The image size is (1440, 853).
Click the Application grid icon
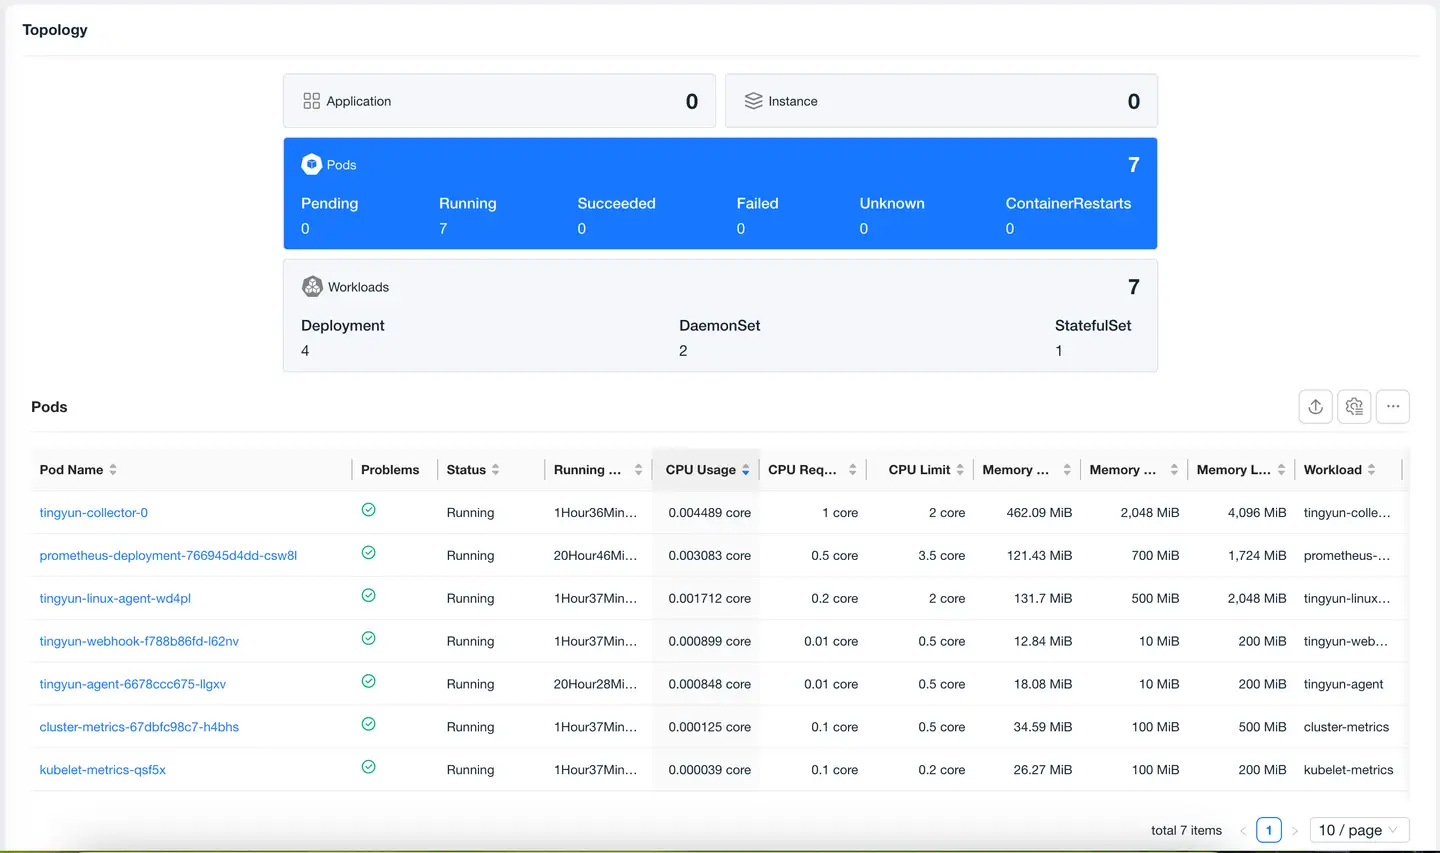click(x=312, y=101)
